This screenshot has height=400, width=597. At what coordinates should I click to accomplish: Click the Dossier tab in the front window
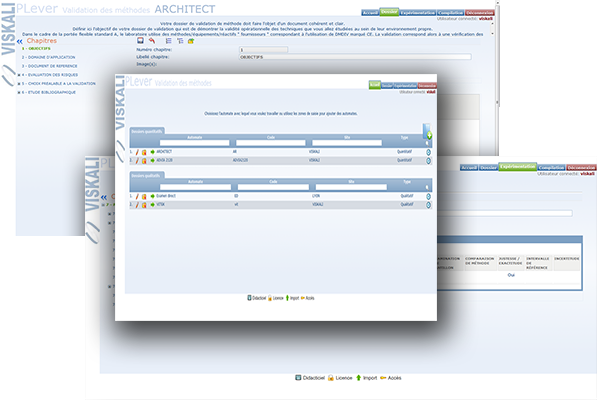click(387, 86)
